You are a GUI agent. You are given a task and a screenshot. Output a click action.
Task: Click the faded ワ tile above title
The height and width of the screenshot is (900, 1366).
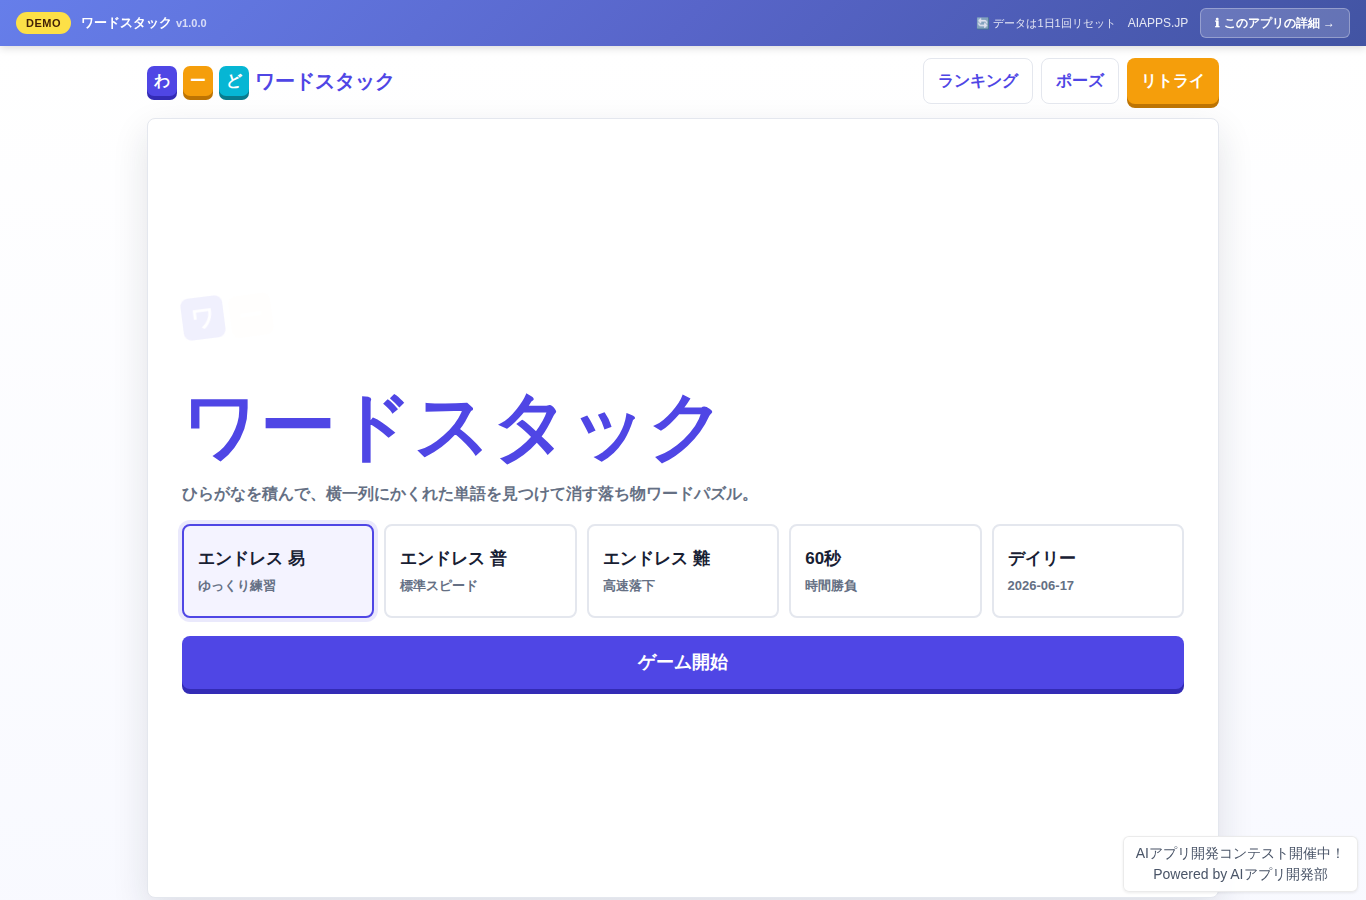(x=203, y=318)
